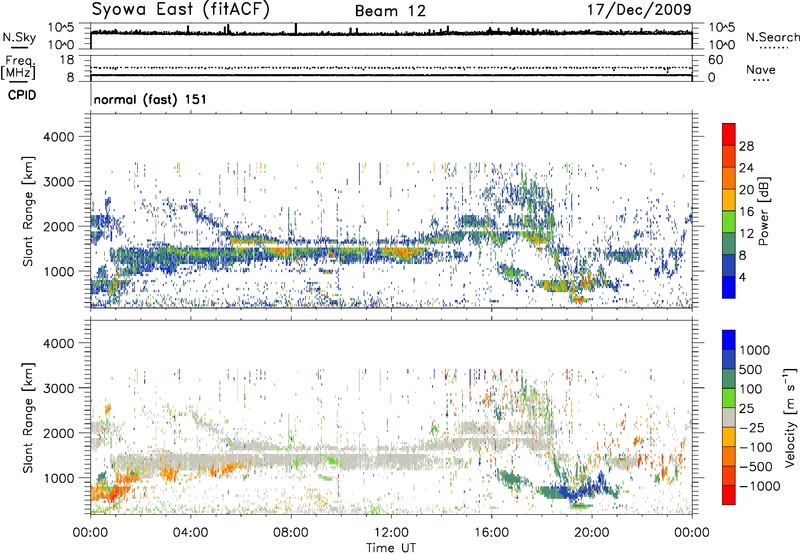
Task: Click the date '17/Dec/2009'
Action: [x=639, y=9]
